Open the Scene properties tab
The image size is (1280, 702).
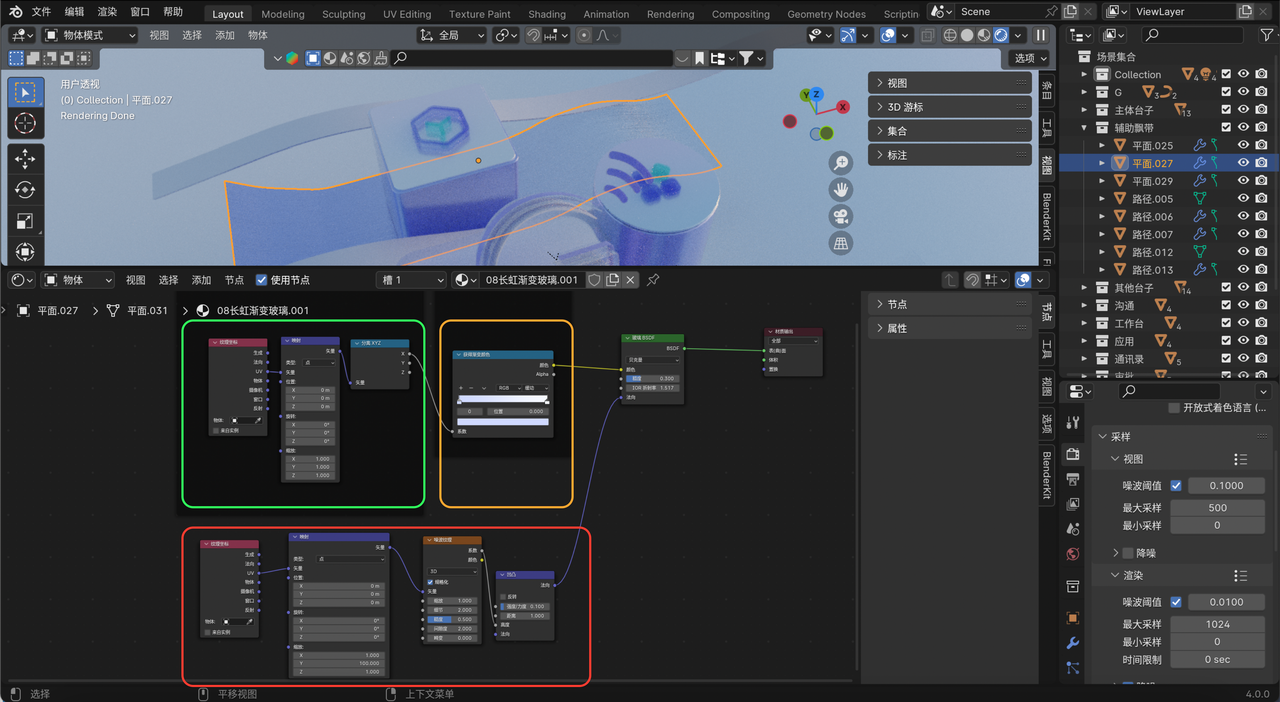(x=1072, y=529)
